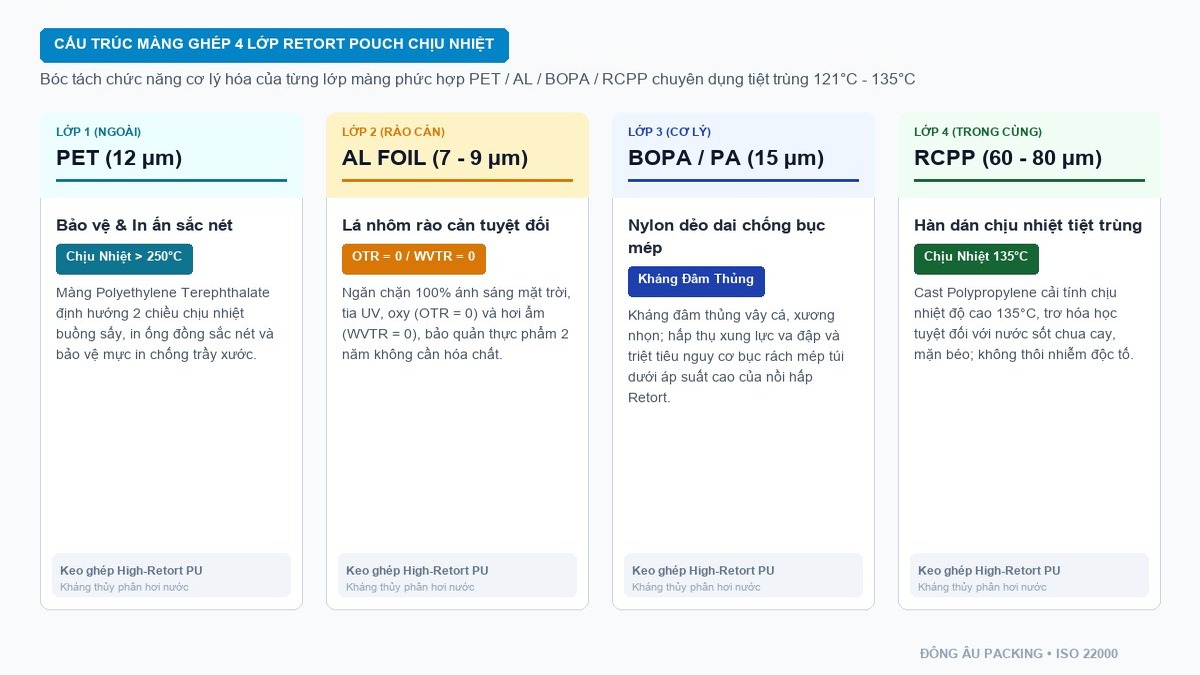Select the paragraph starting "Cast Polypropylene cải tính"
This screenshot has width=1200, height=675.
point(1025,323)
